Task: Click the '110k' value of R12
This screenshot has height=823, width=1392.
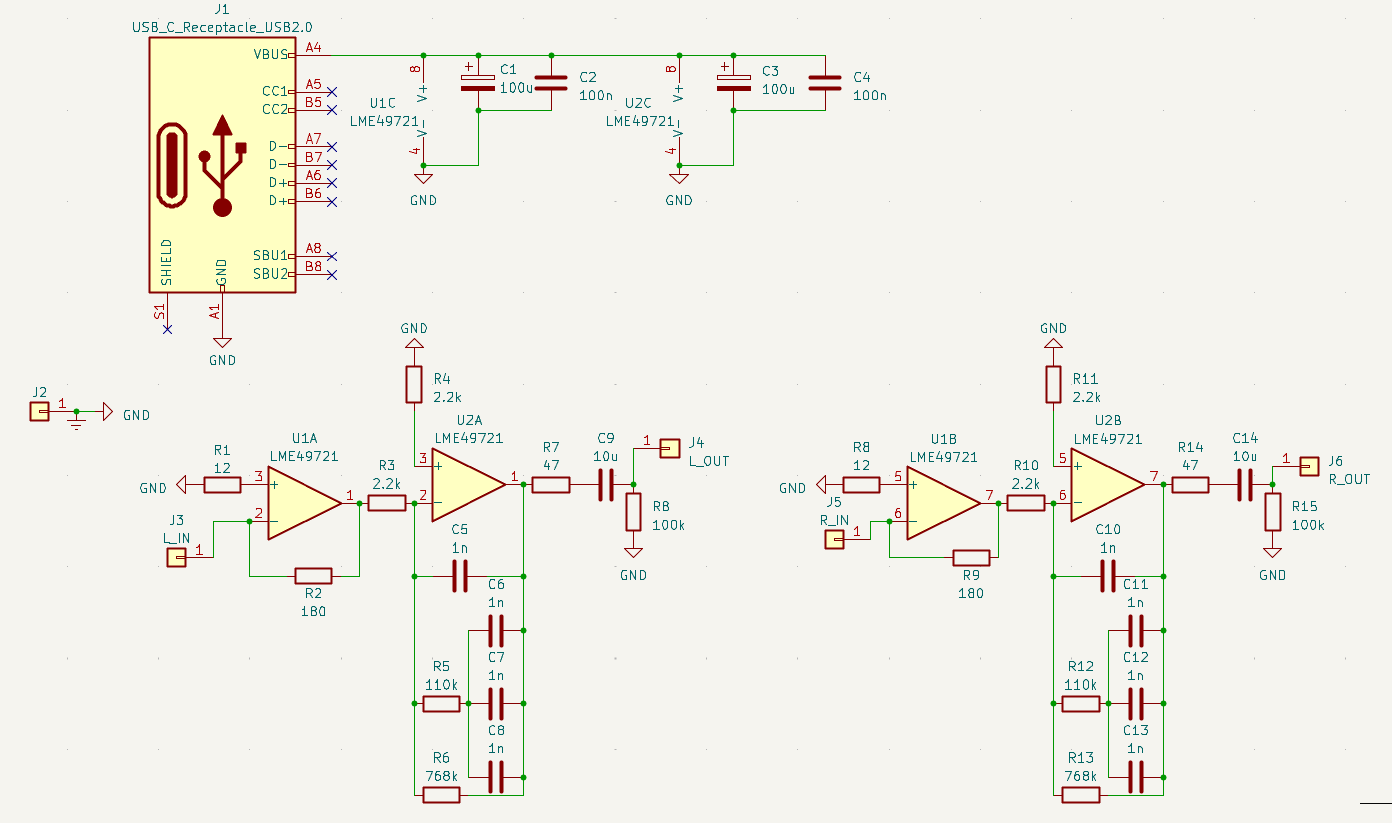Action: [x=1080, y=685]
